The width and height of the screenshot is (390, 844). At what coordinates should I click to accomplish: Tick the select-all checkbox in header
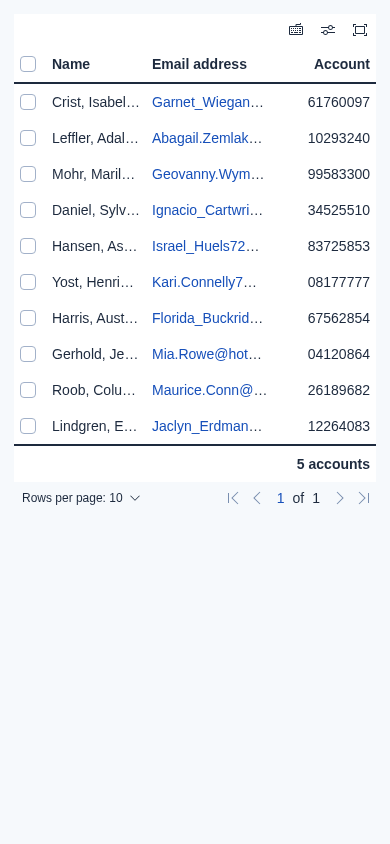pyautogui.click(x=28, y=64)
